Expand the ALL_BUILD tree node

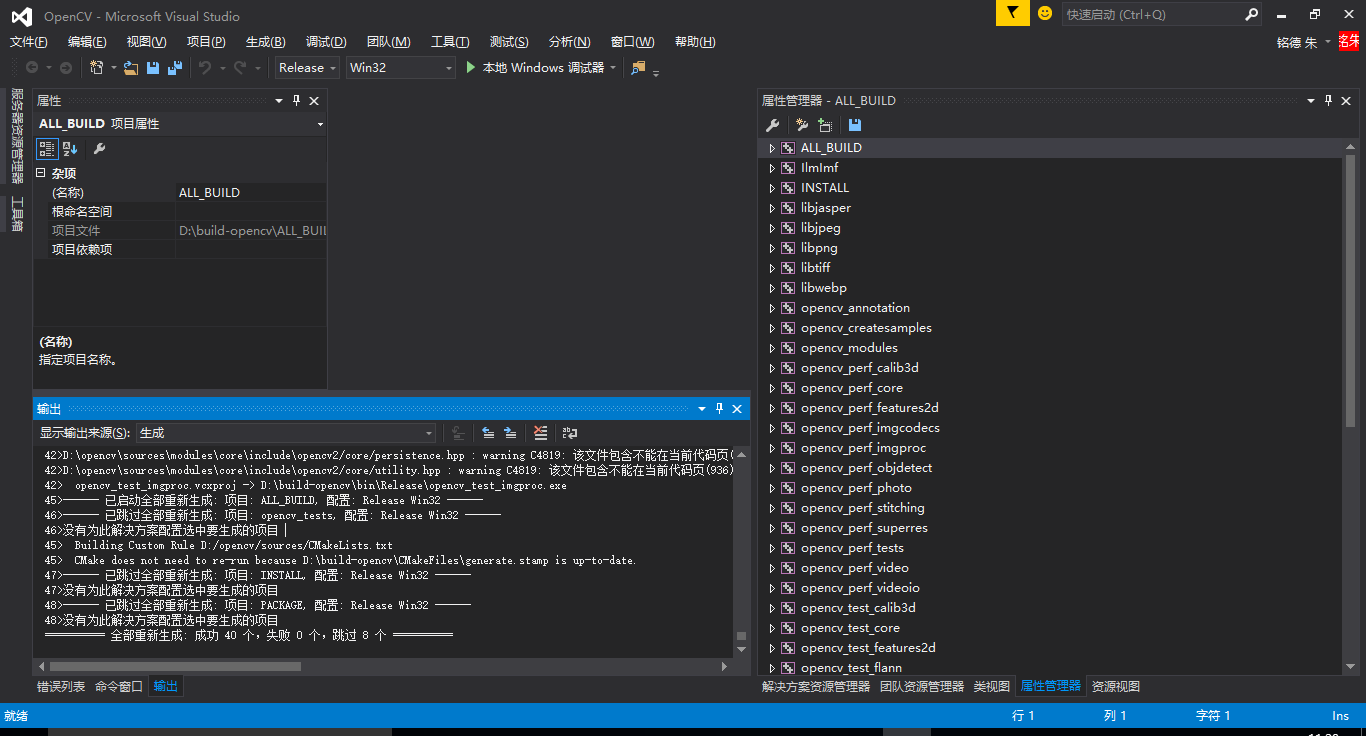(x=772, y=148)
